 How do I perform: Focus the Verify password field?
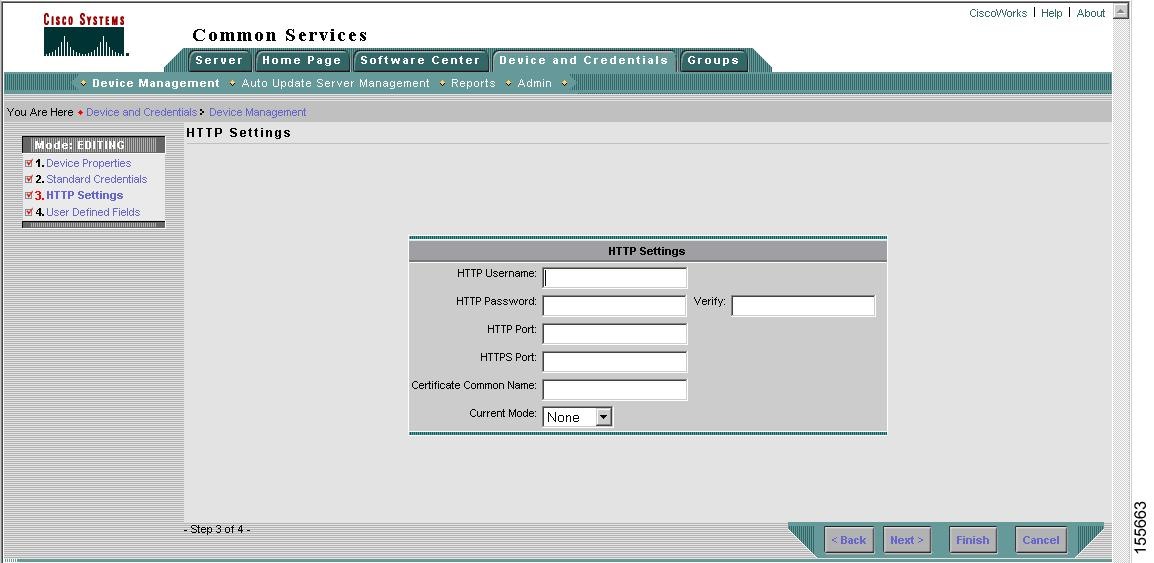pos(803,305)
